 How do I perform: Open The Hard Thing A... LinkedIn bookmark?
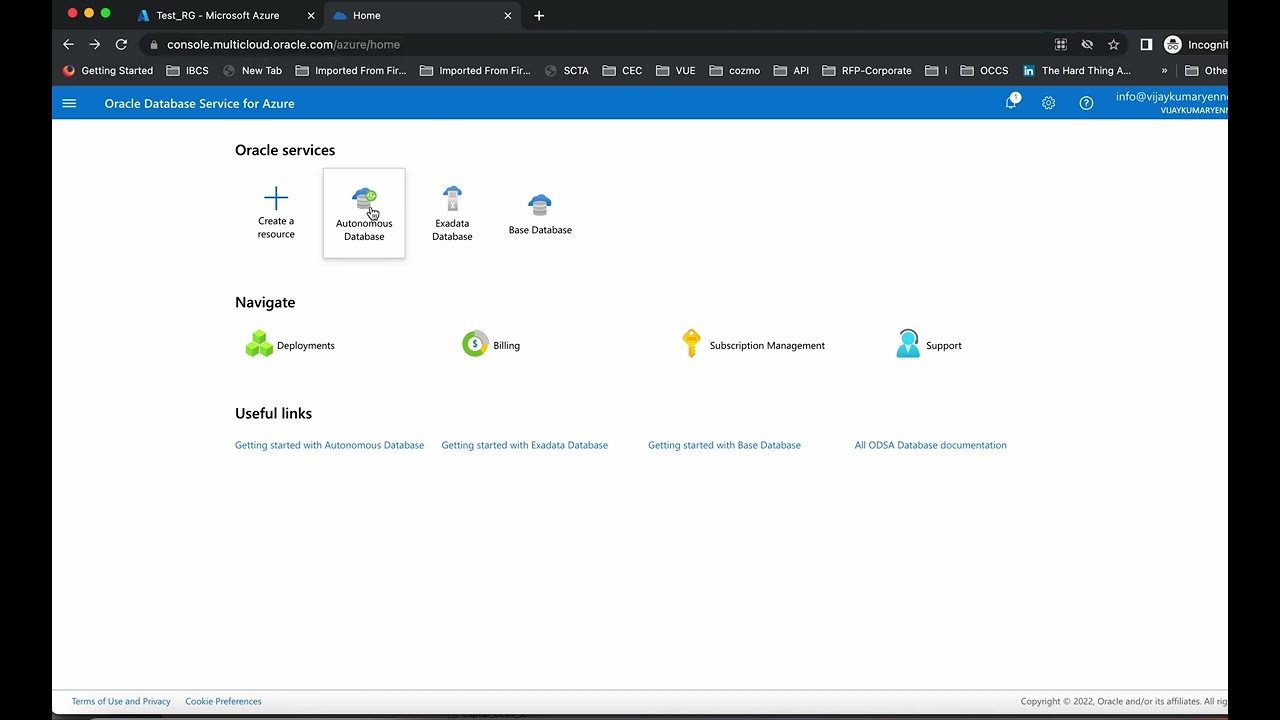pyautogui.click(x=1076, y=70)
